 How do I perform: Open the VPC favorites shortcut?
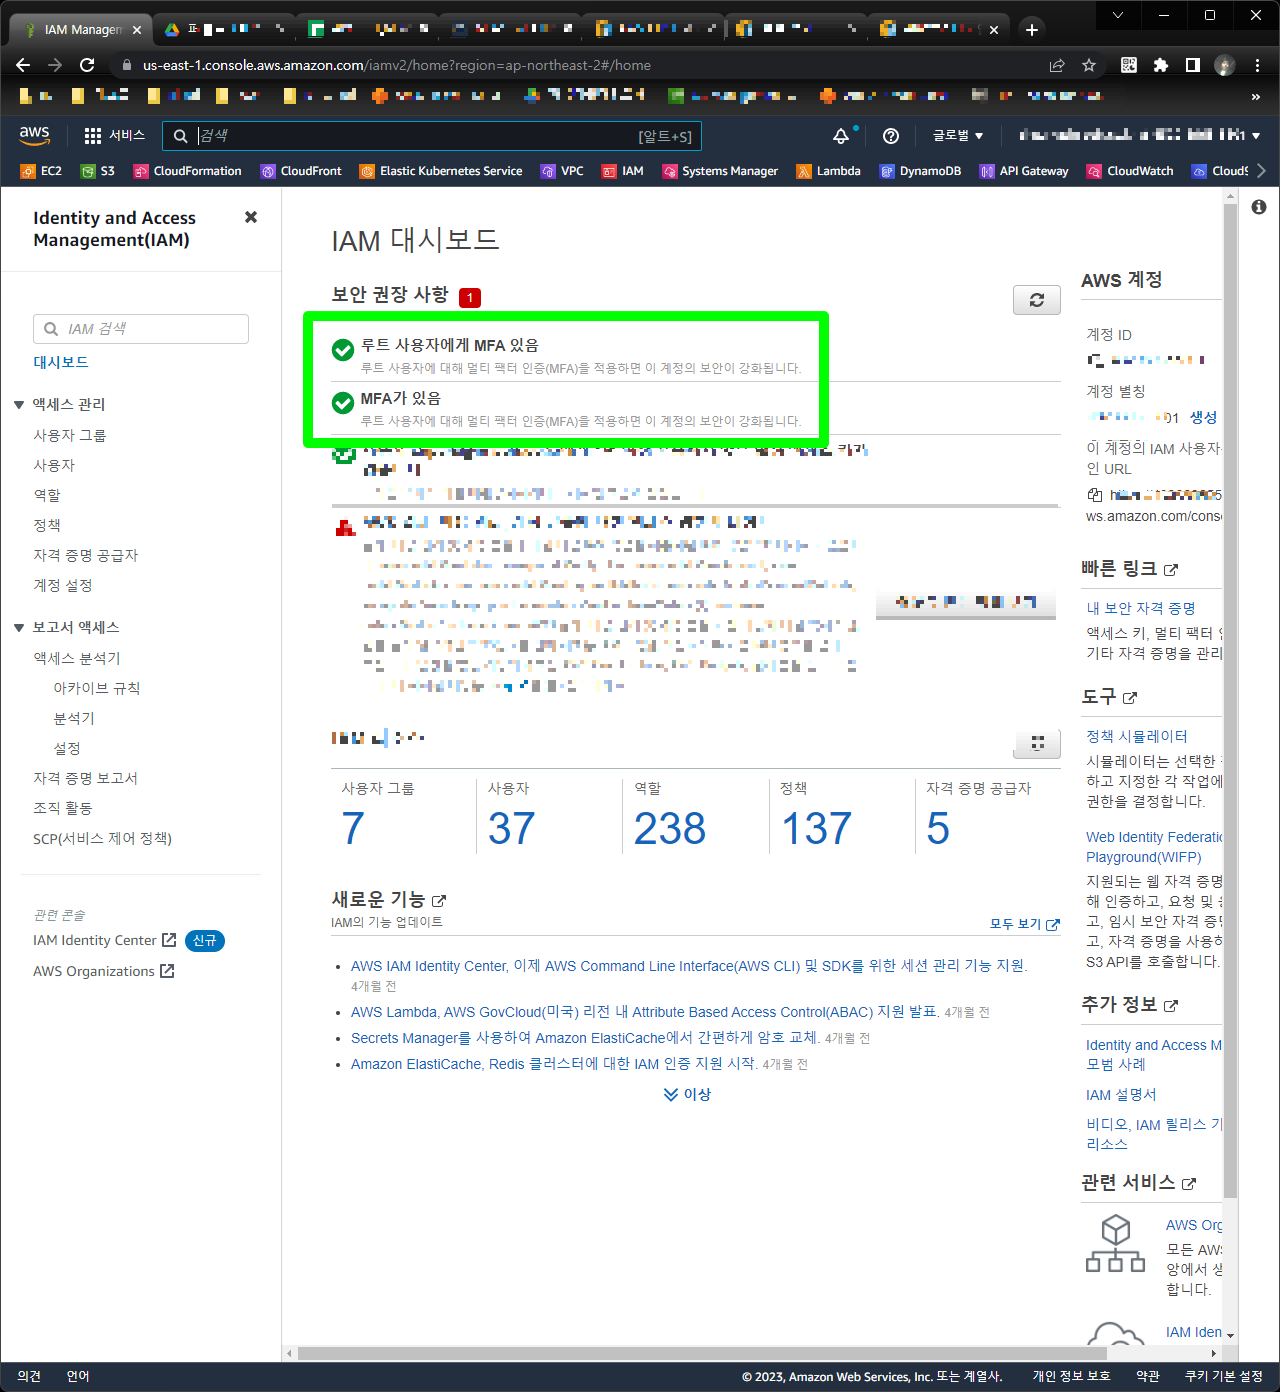point(562,171)
